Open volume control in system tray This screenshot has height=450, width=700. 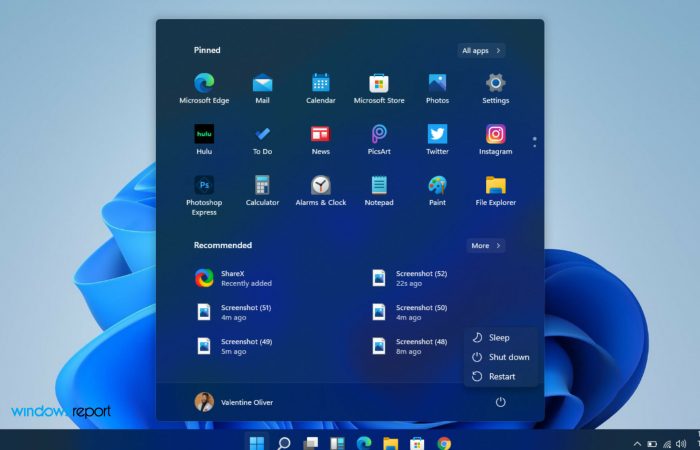681,444
